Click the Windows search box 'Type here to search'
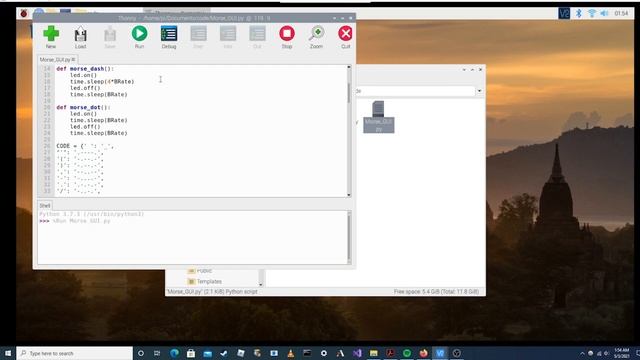Viewport: 640px width, 360px height. tap(75, 353)
